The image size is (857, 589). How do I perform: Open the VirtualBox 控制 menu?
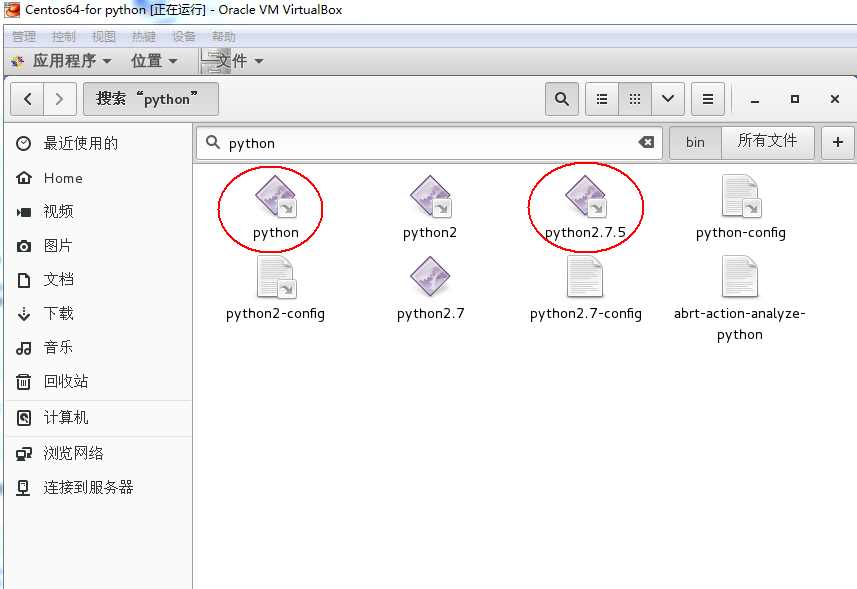[64, 37]
